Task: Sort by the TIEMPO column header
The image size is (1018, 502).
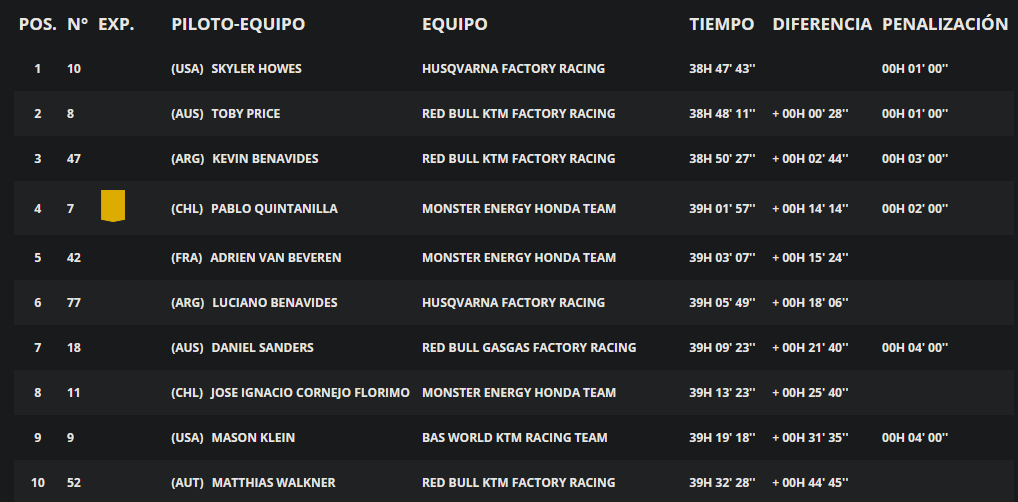Action: [x=721, y=24]
